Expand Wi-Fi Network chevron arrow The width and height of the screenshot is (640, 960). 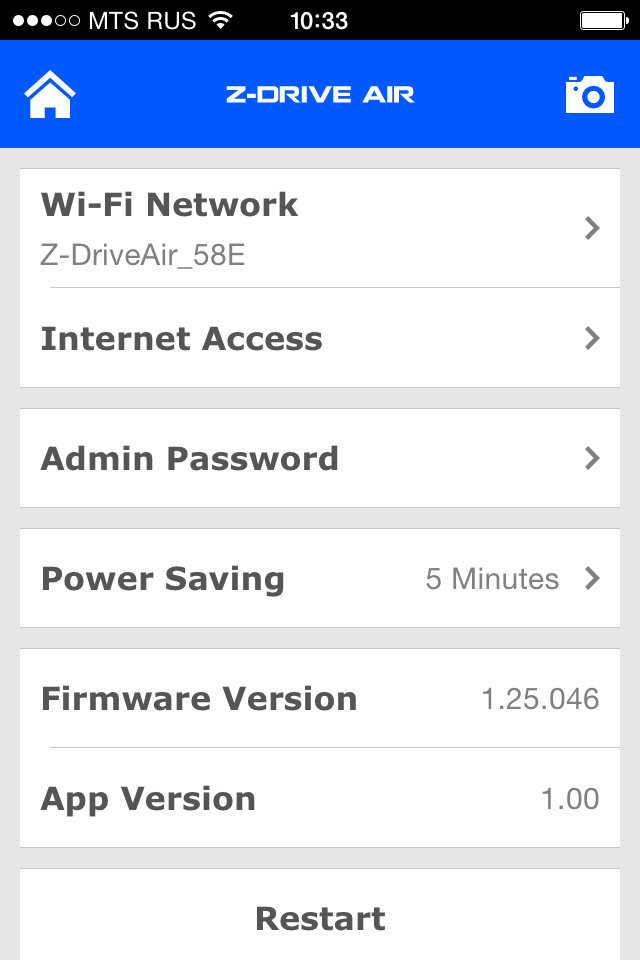[x=592, y=229]
